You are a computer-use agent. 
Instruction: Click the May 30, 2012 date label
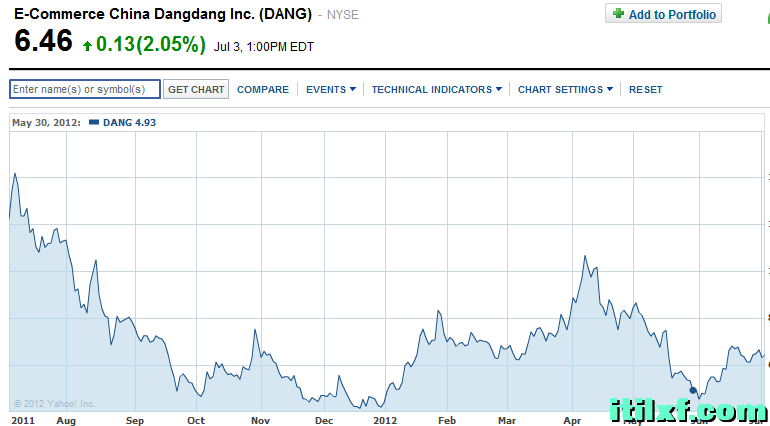click(46, 122)
